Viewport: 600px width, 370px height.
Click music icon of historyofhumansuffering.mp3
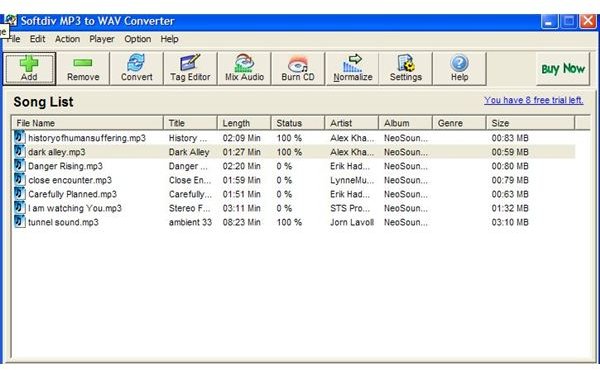(20, 137)
